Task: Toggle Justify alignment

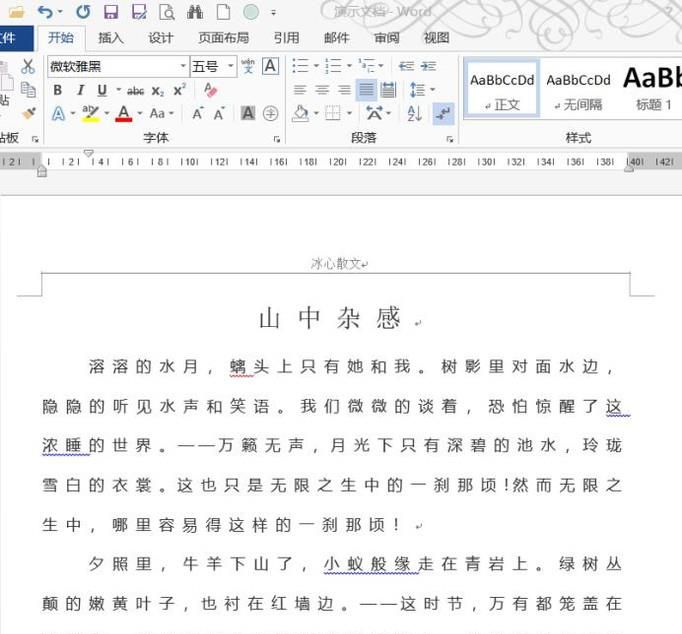Action: 366,90
